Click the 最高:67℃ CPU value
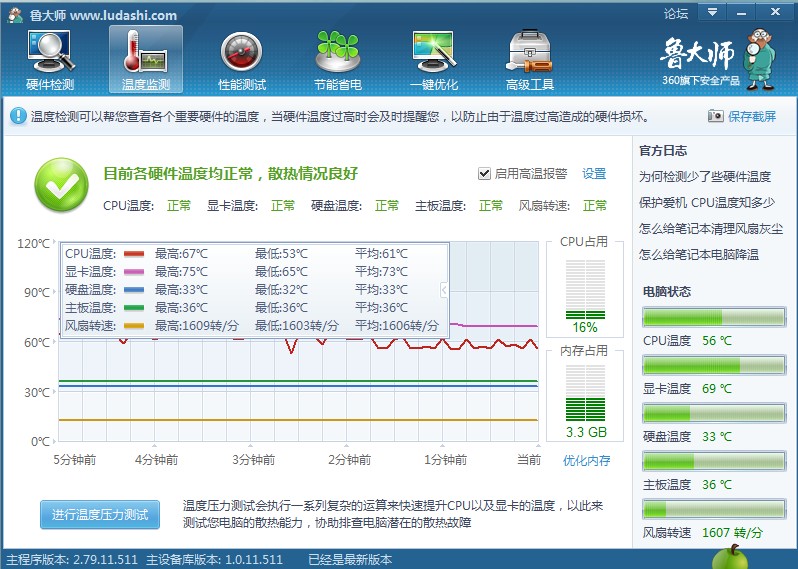Image resolution: width=798 pixels, height=569 pixels. coord(181,253)
